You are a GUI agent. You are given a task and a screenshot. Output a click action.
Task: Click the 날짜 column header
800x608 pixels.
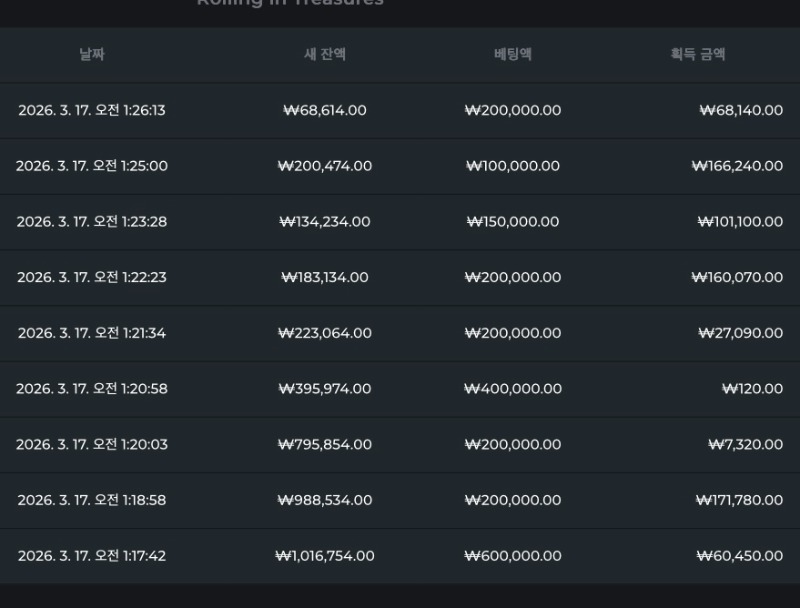91,55
